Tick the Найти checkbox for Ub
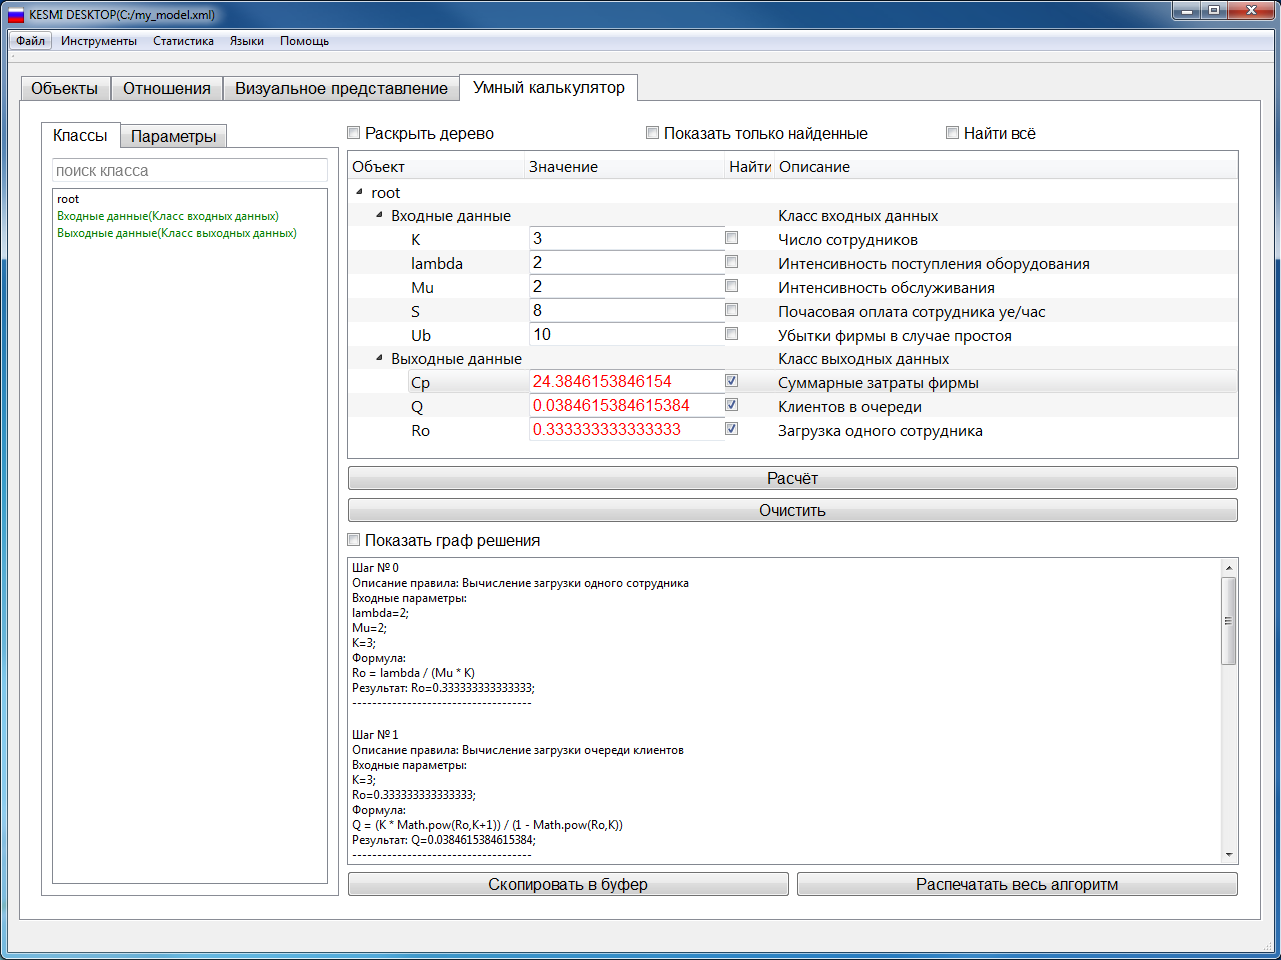 pyautogui.click(x=732, y=334)
